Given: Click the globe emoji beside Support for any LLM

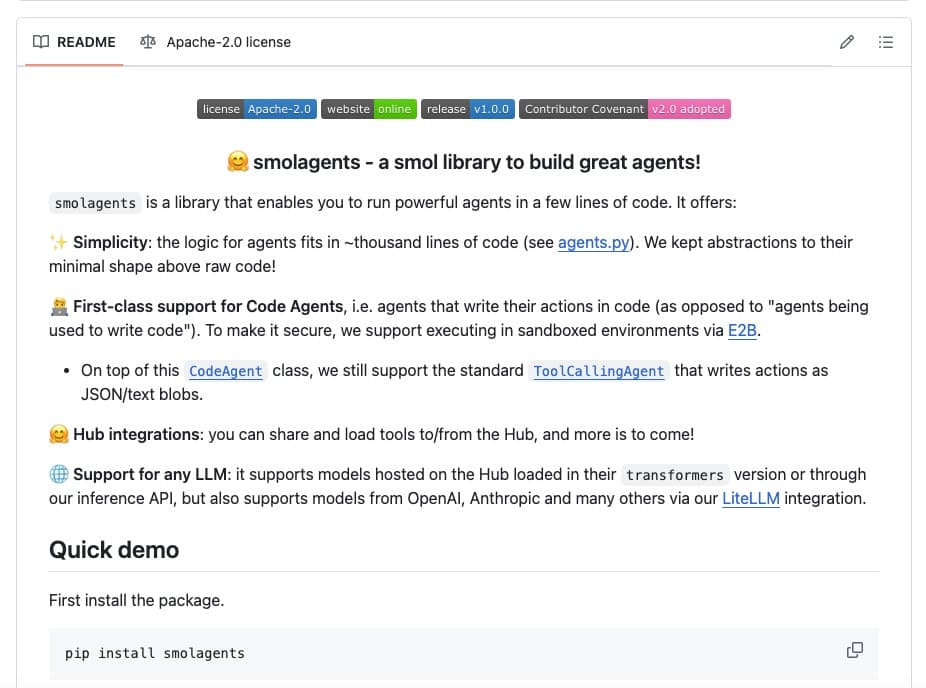Looking at the screenshot, I should pyautogui.click(x=59, y=474).
